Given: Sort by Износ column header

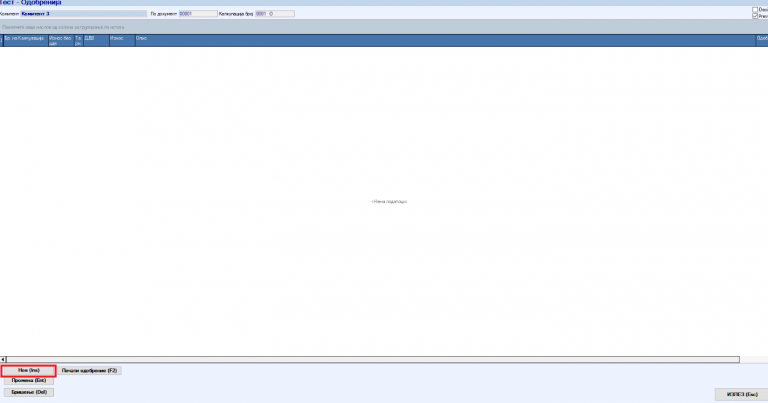Looking at the screenshot, I should click(122, 41).
